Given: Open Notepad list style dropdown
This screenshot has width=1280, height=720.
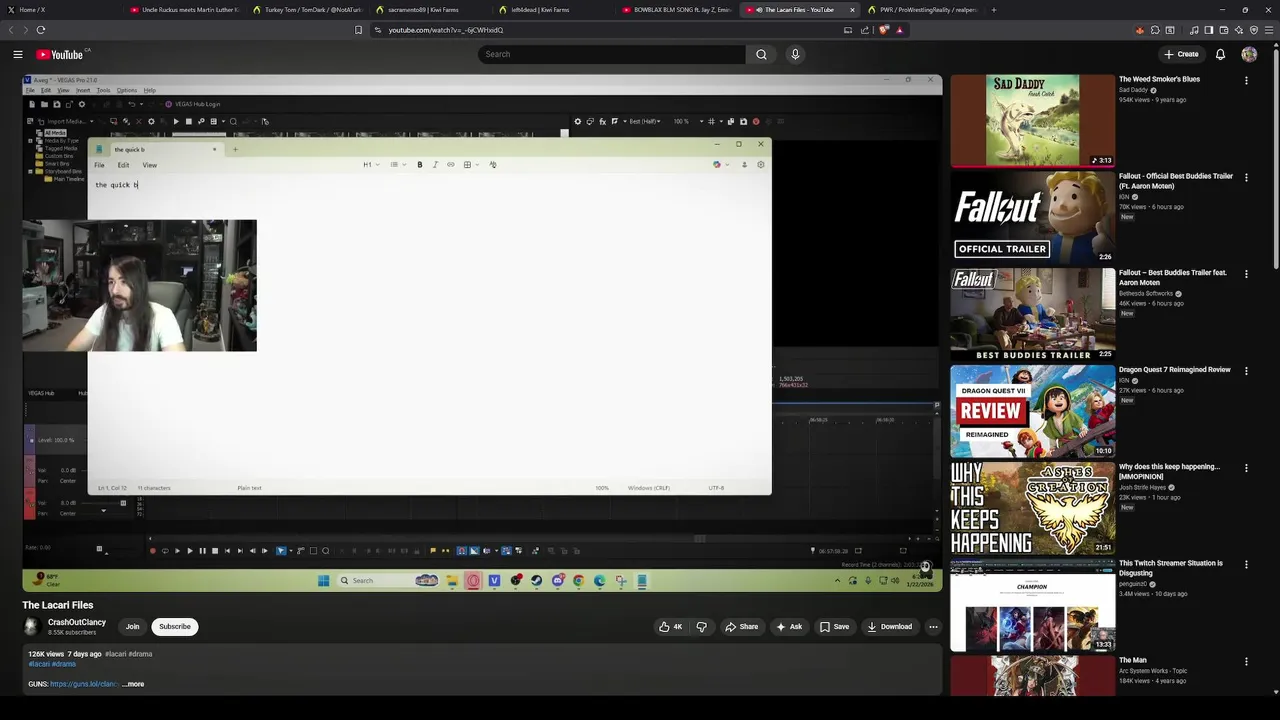Looking at the screenshot, I should pyautogui.click(x=396, y=165).
